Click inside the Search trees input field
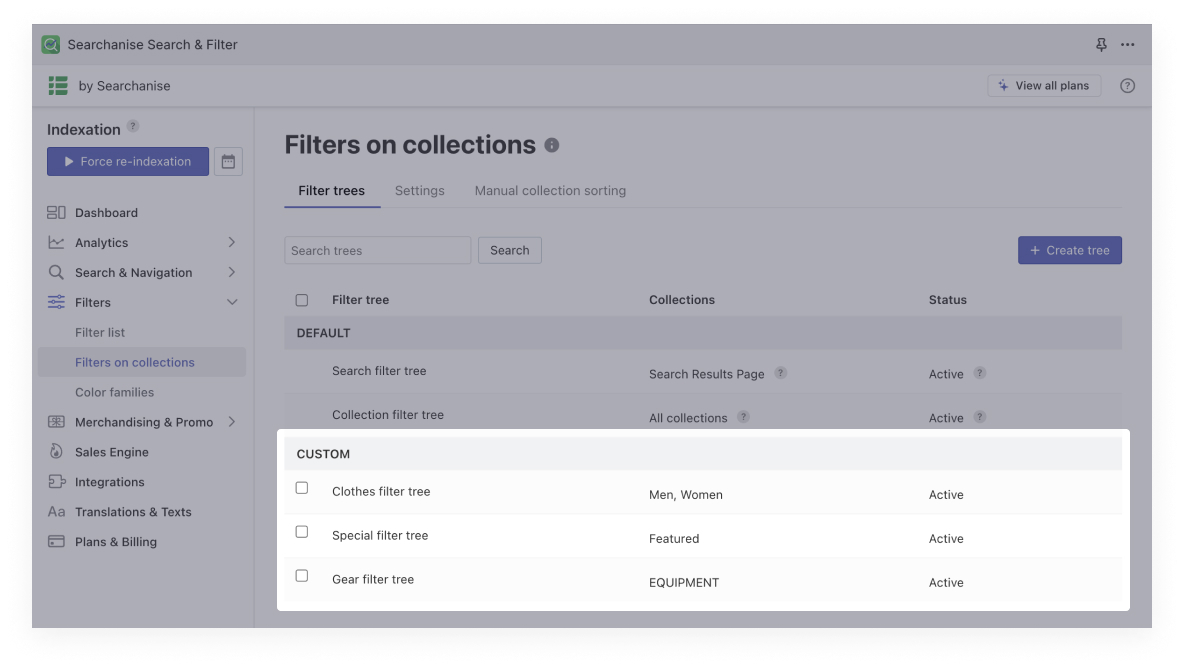 [377, 250]
